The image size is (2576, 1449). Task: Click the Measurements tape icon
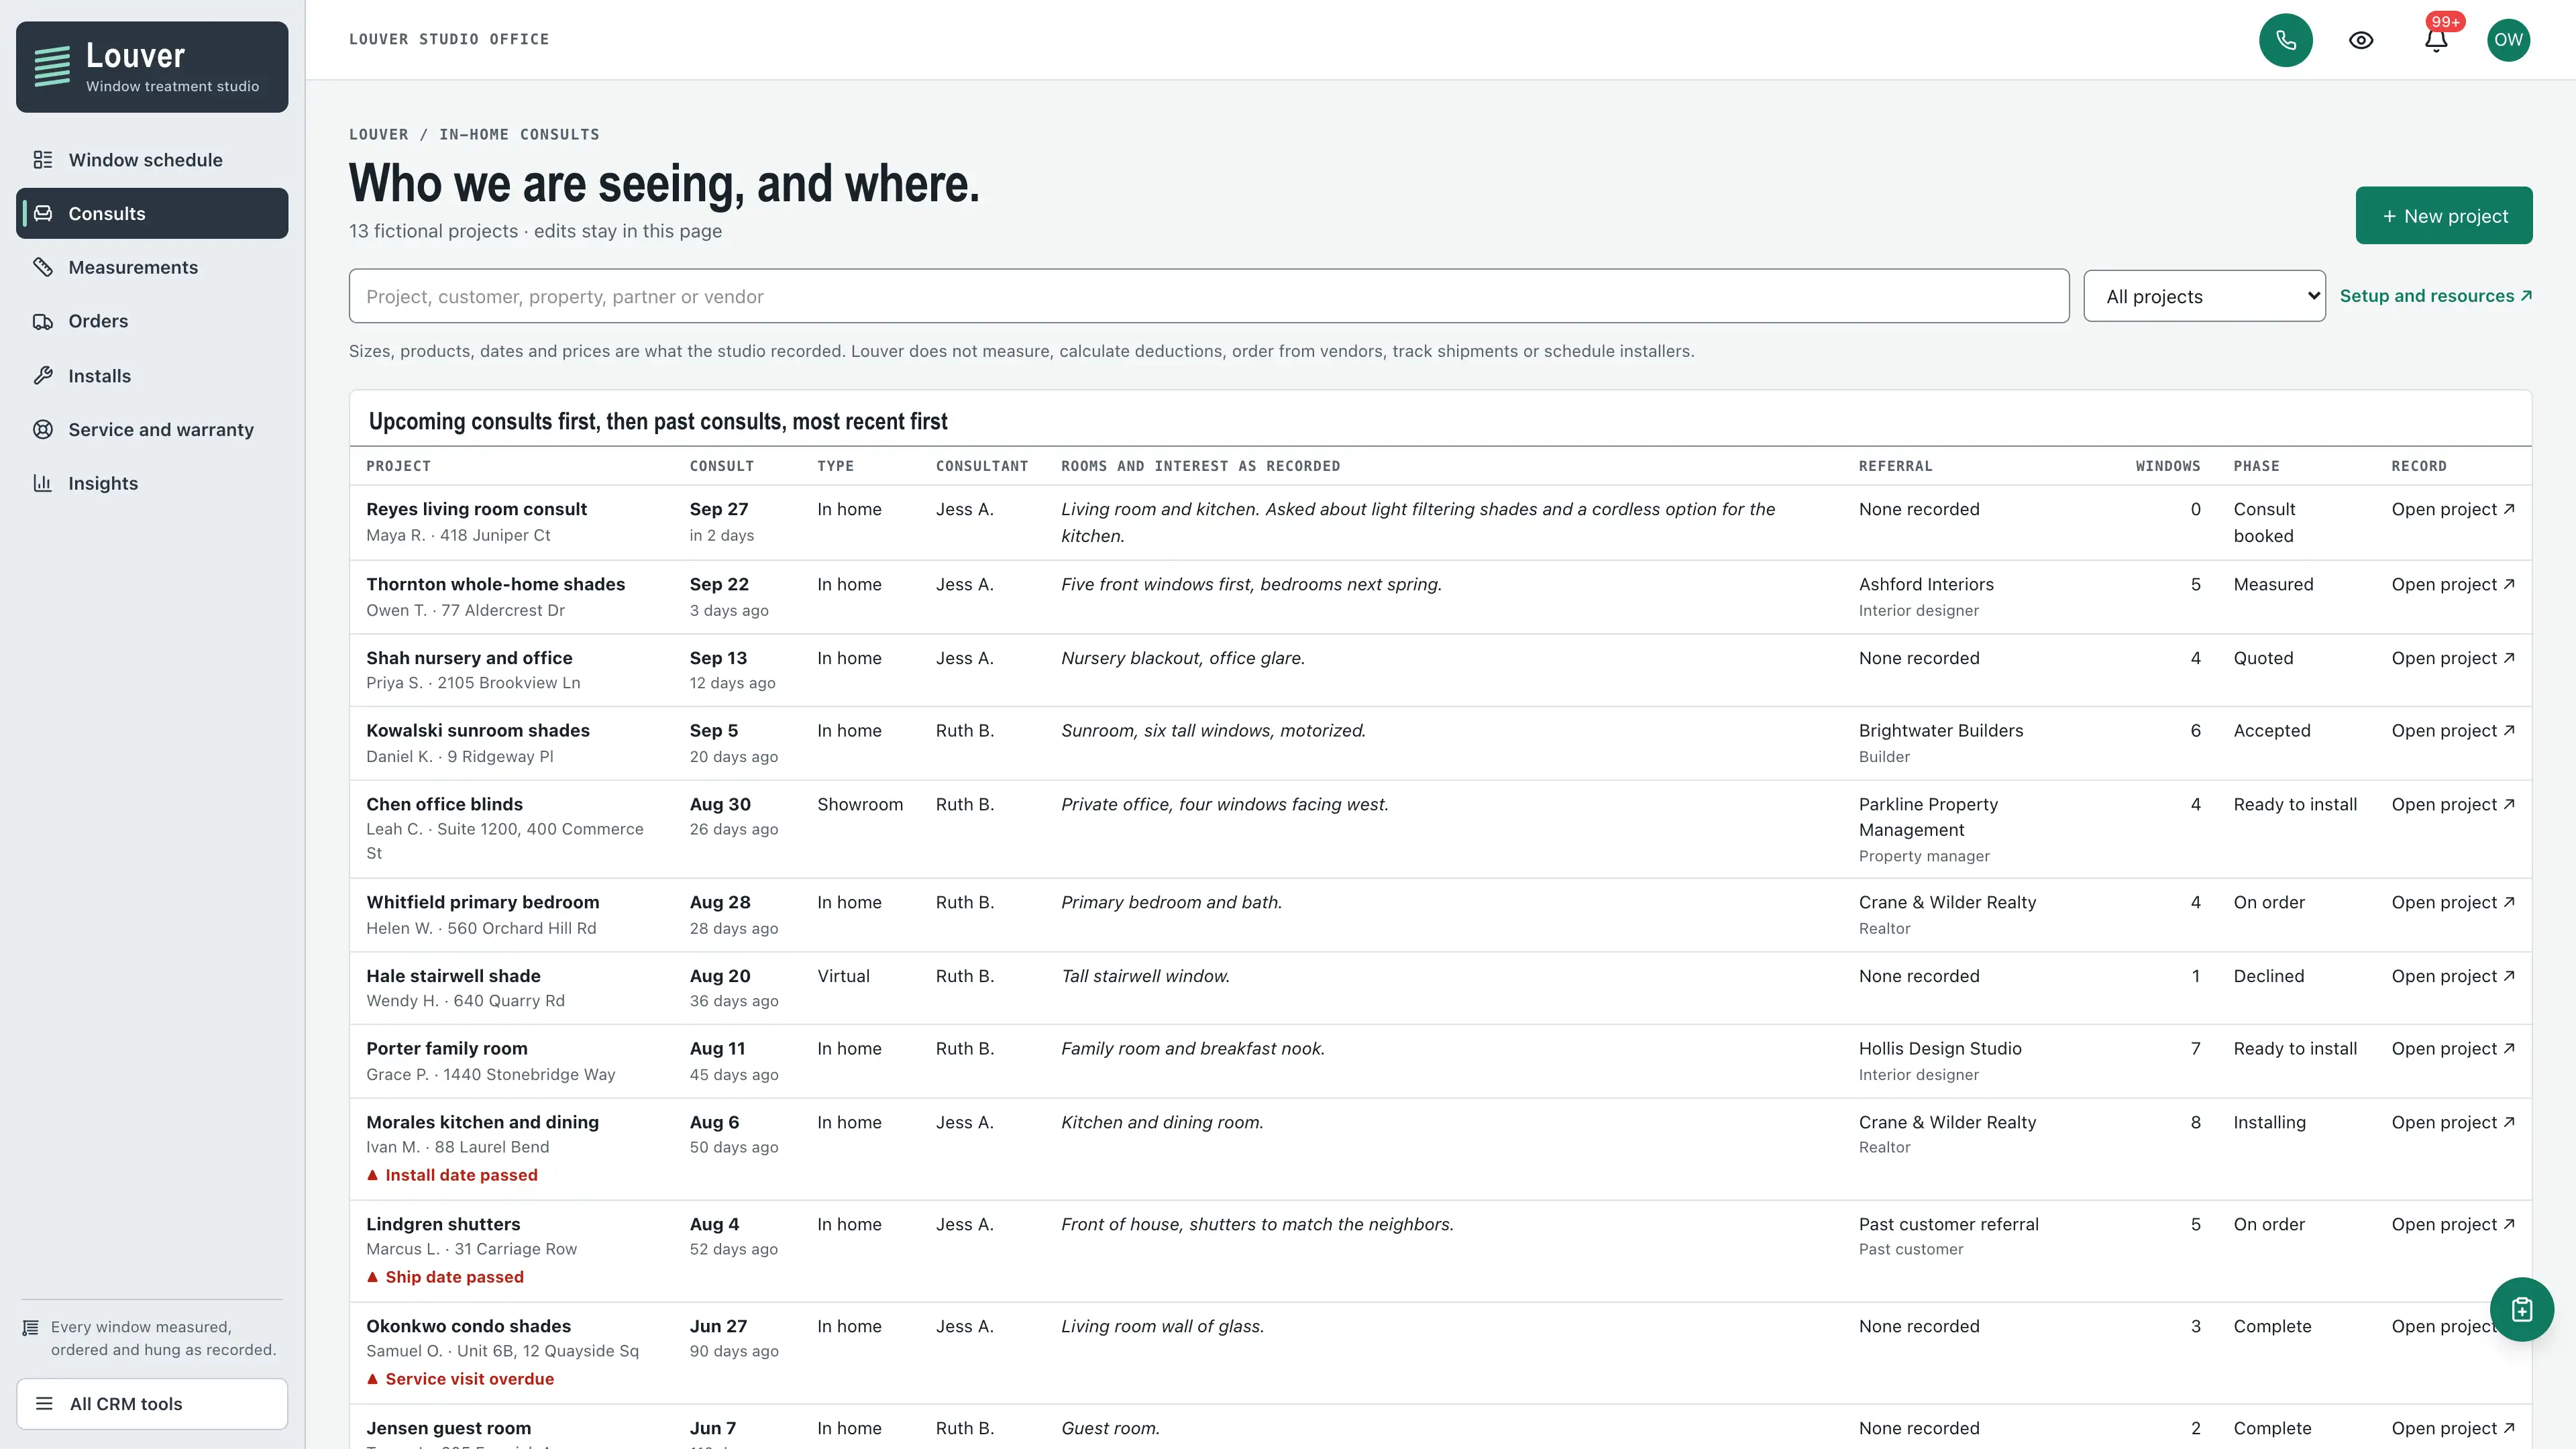point(43,267)
